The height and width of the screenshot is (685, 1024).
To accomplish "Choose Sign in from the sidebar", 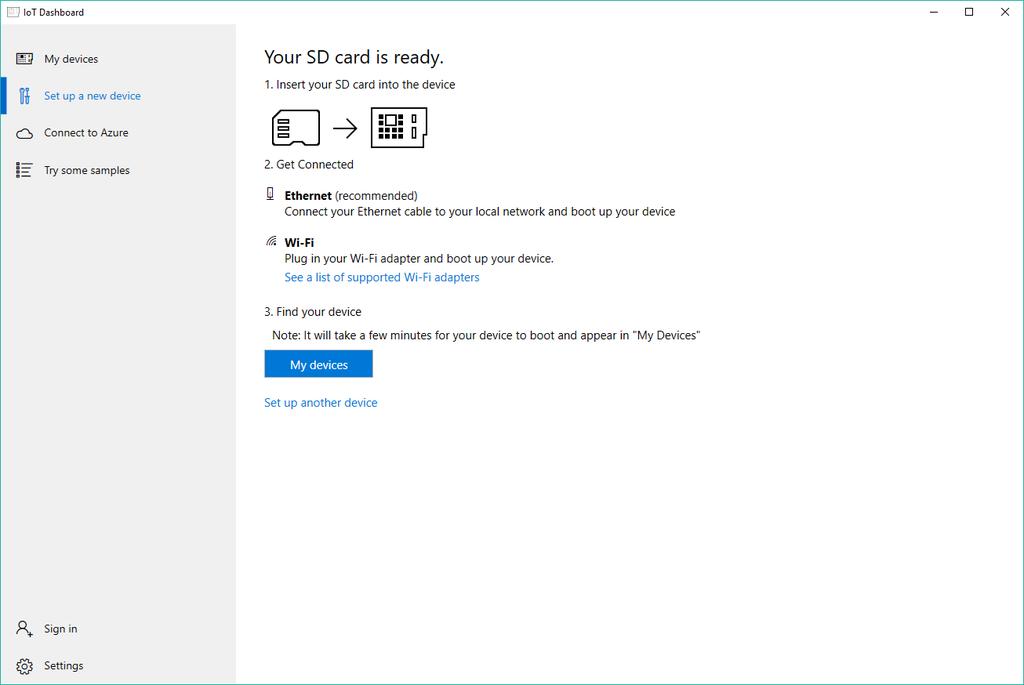I will [118, 629].
